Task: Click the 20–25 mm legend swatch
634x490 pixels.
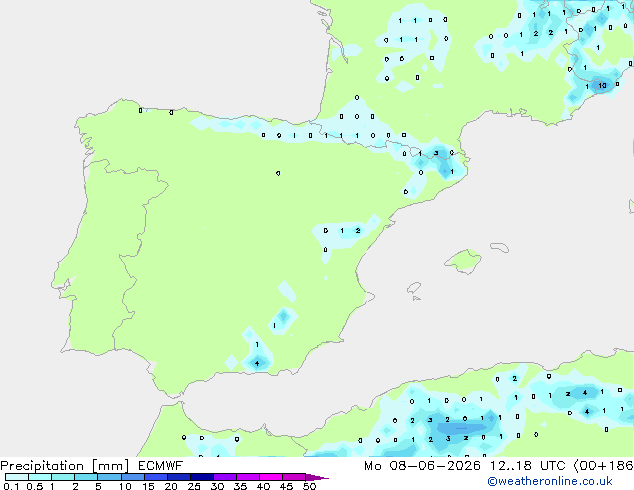Action: pos(178,477)
